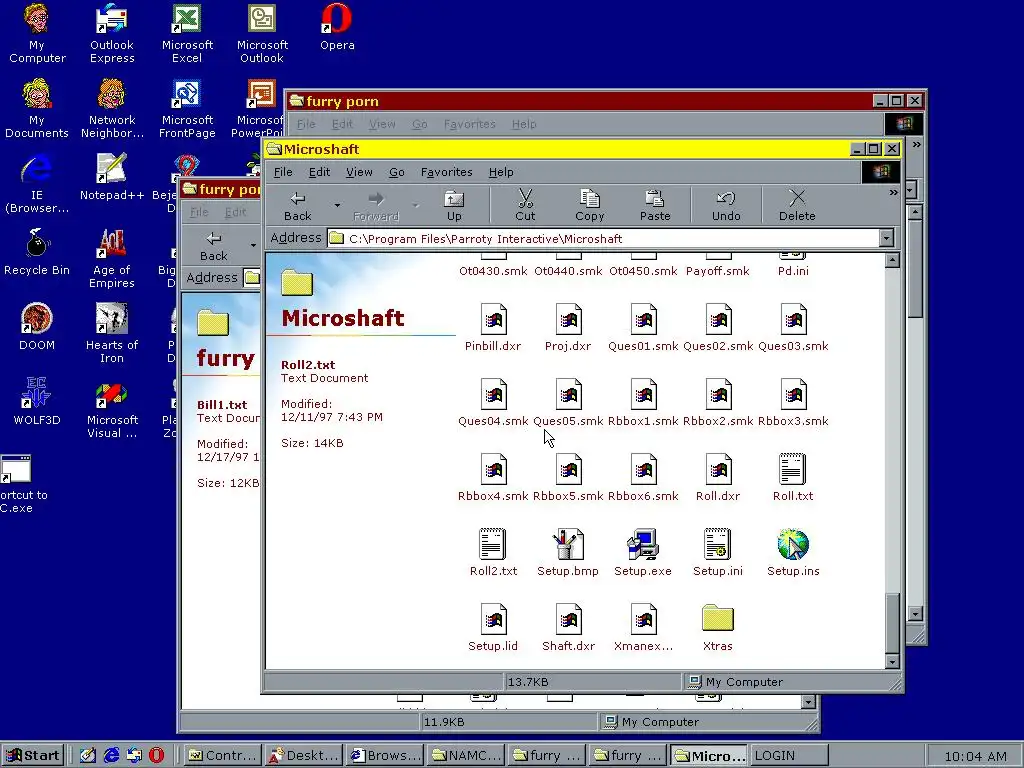
Task: Select the Proj.dxr file
Action: 568,328
